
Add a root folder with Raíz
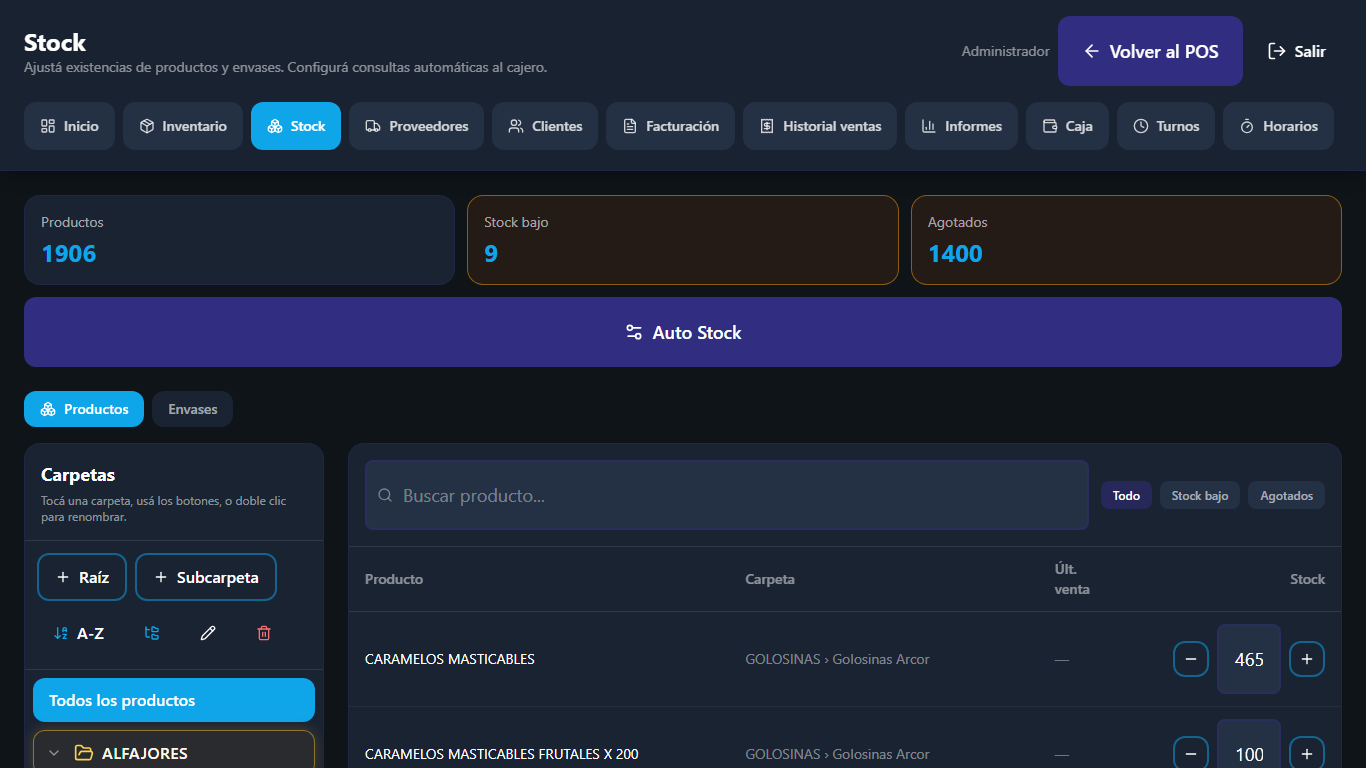pos(82,577)
